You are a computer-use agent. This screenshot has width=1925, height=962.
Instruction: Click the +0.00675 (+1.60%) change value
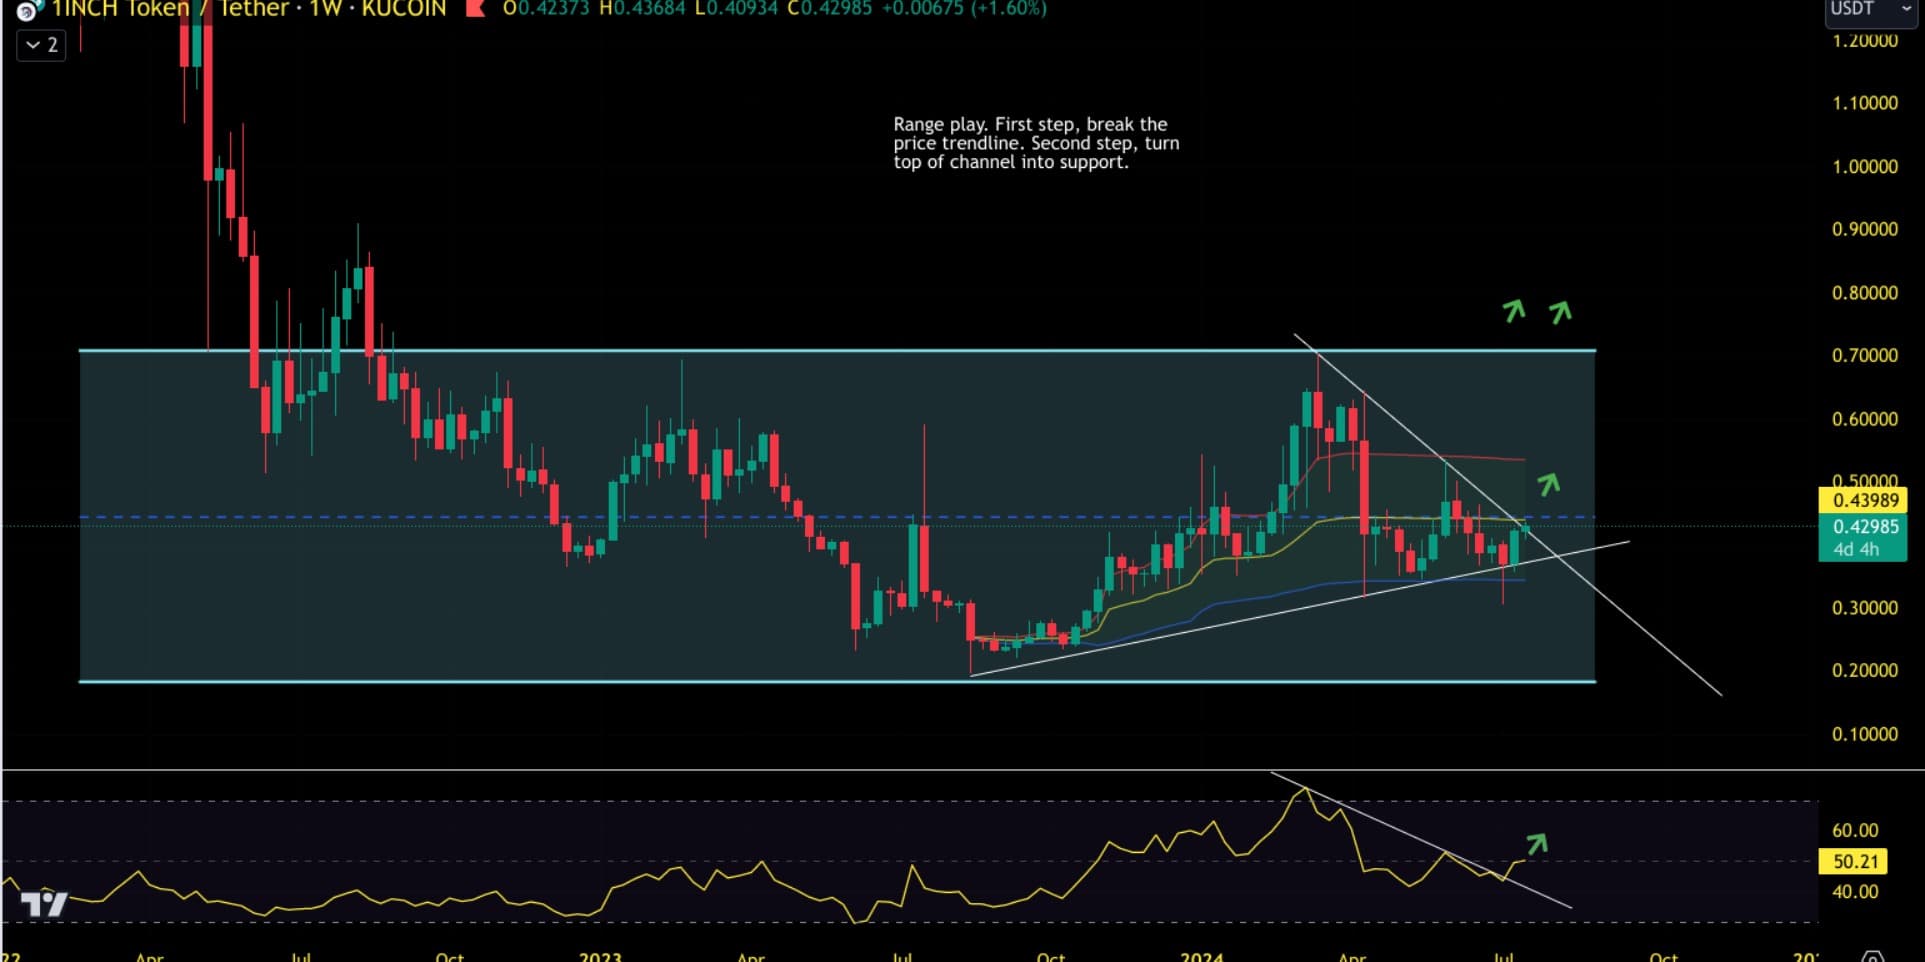pos(964,9)
